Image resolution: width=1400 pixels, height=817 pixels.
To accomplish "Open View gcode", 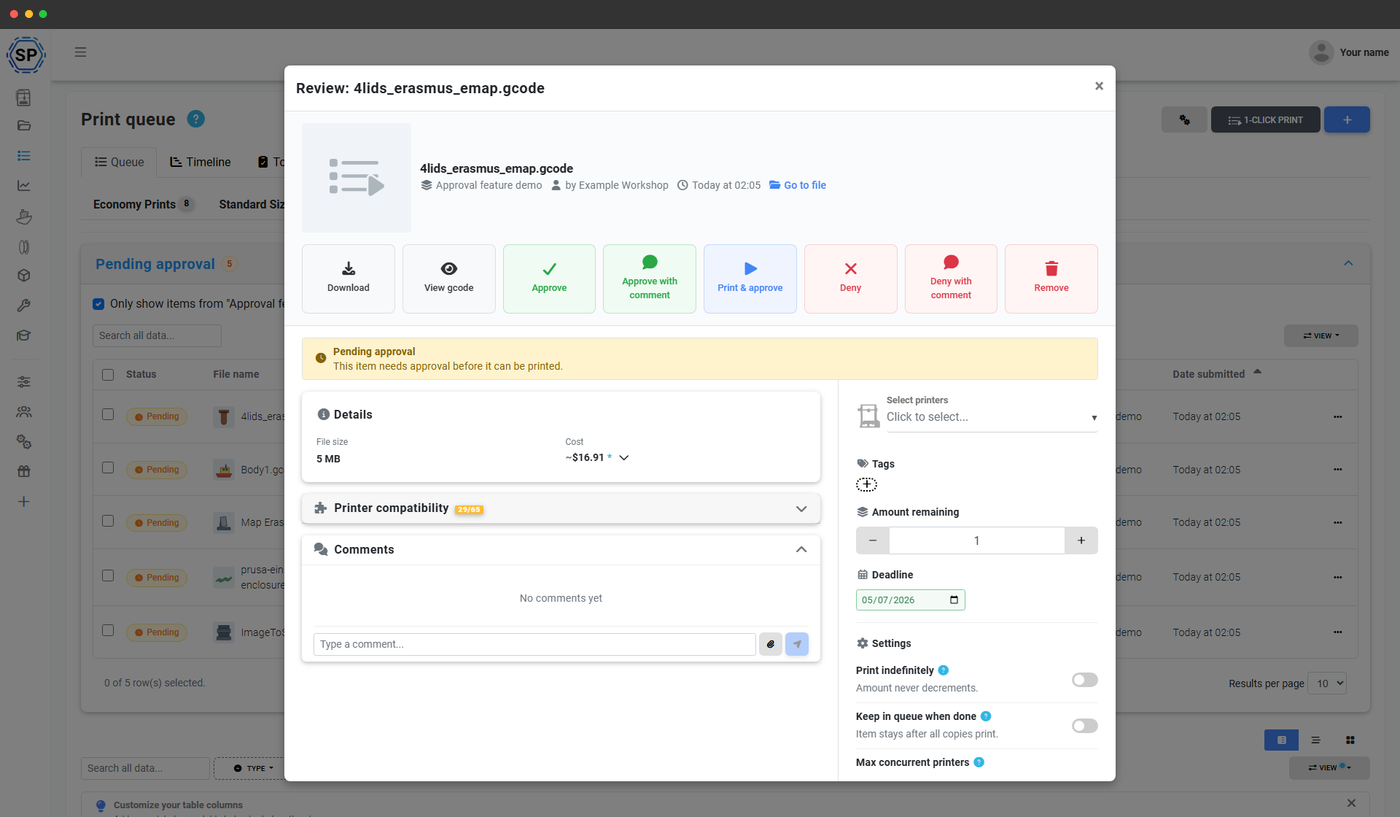I will point(449,279).
